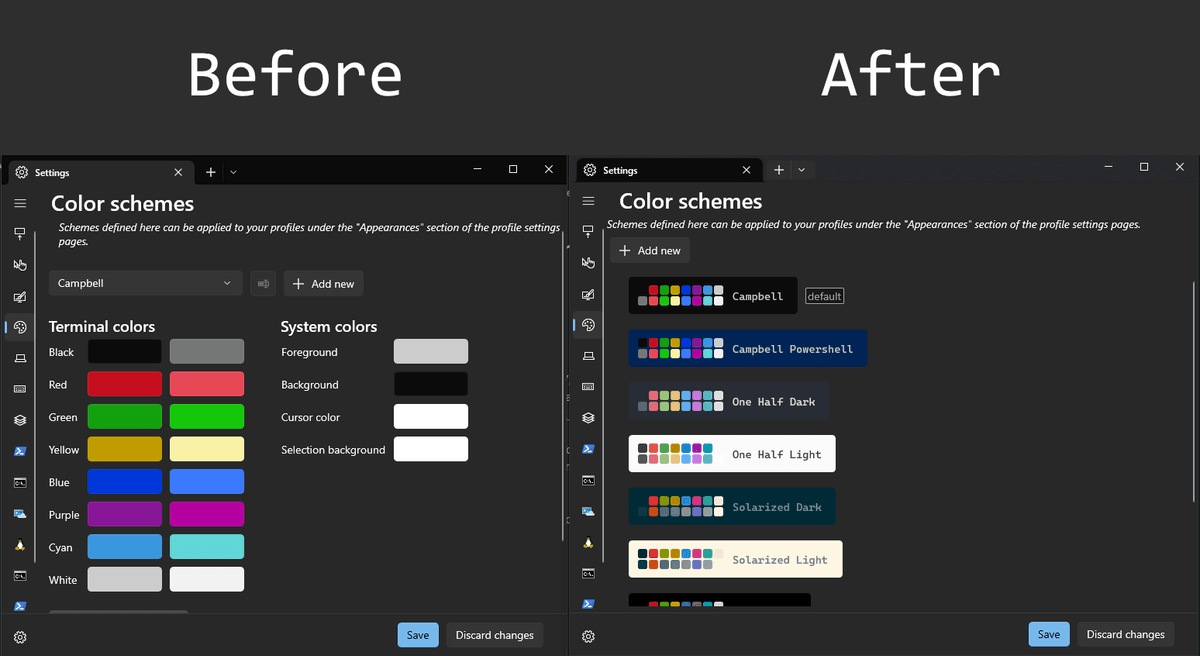The height and width of the screenshot is (656, 1200).
Task: Click the "Terminal colors" heading
Action: point(102,327)
